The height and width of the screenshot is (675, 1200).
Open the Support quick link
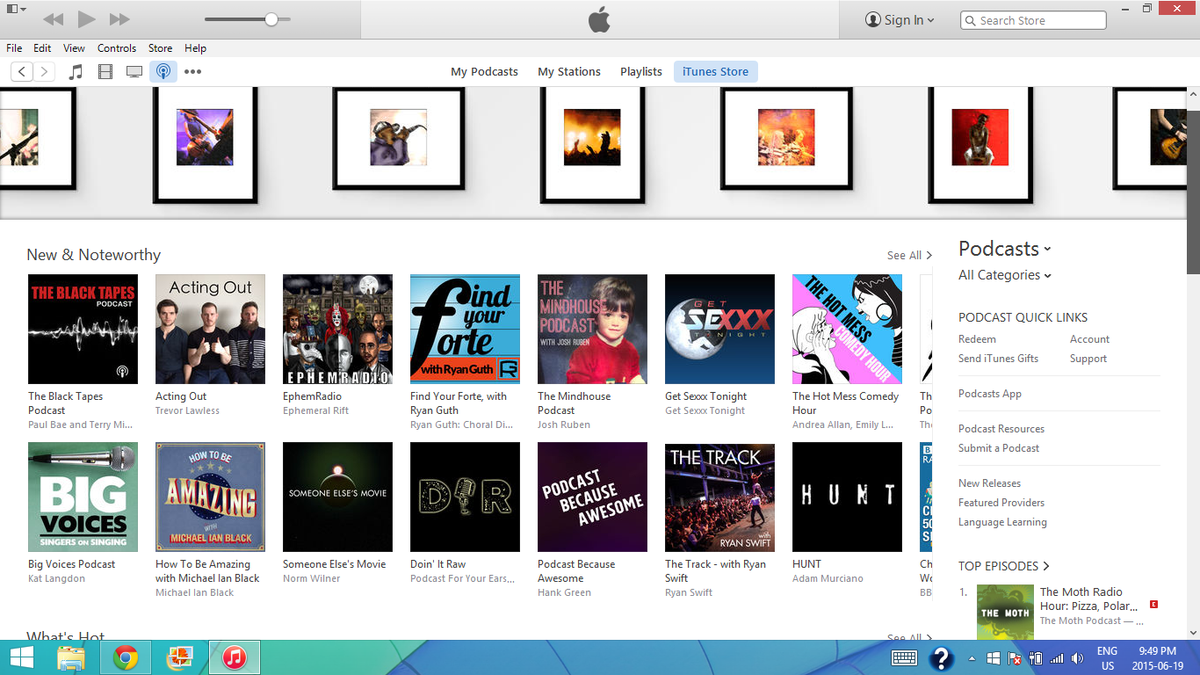(1088, 359)
